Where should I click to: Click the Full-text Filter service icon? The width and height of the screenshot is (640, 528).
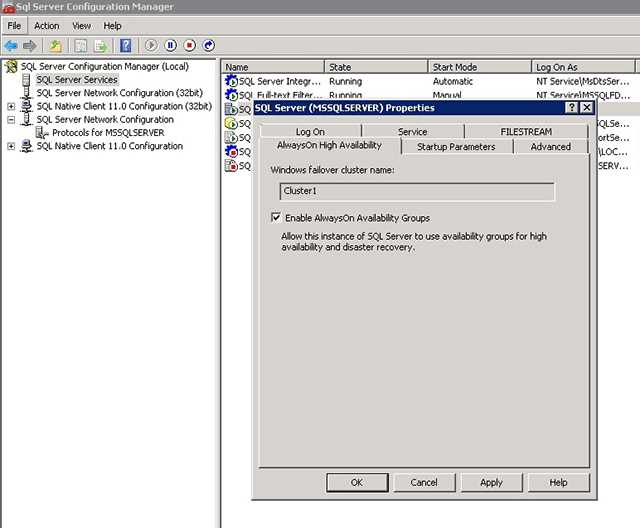click(x=231, y=95)
